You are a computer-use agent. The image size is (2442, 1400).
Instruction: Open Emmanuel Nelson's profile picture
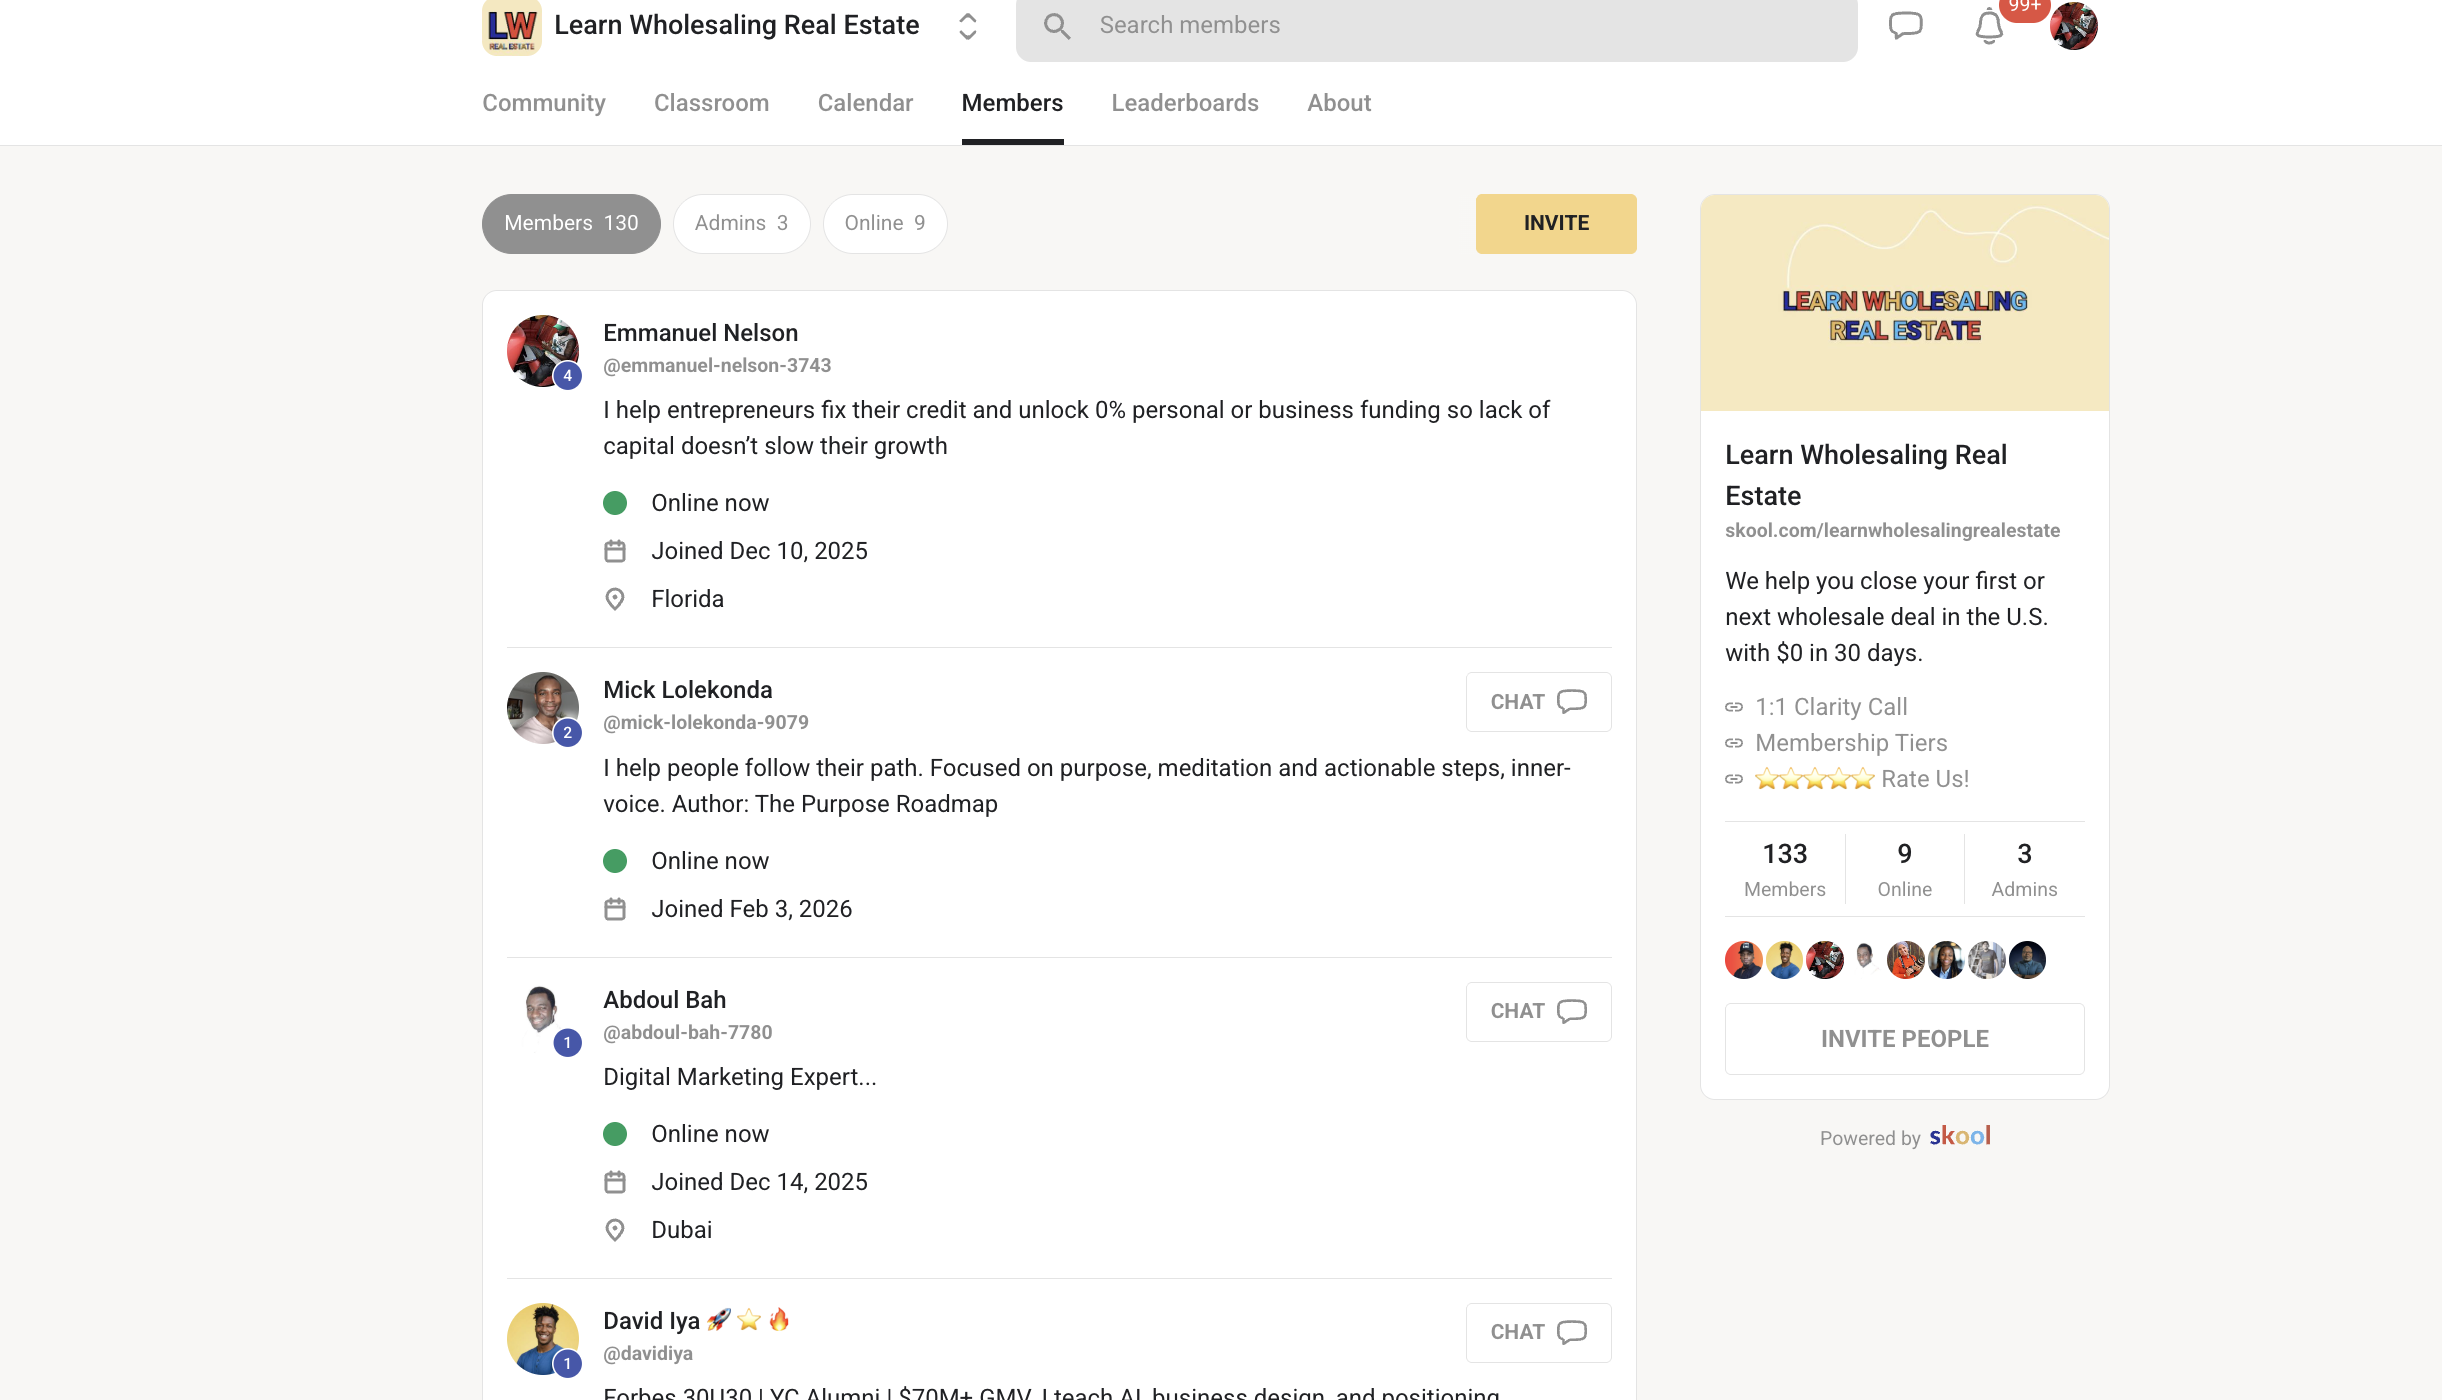[x=542, y=351]
